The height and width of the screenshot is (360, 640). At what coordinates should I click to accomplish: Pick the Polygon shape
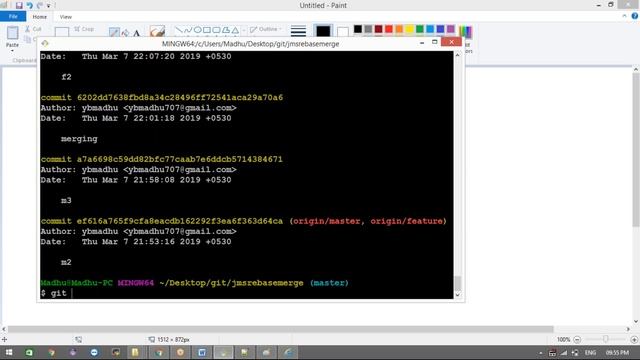[226, 30]
